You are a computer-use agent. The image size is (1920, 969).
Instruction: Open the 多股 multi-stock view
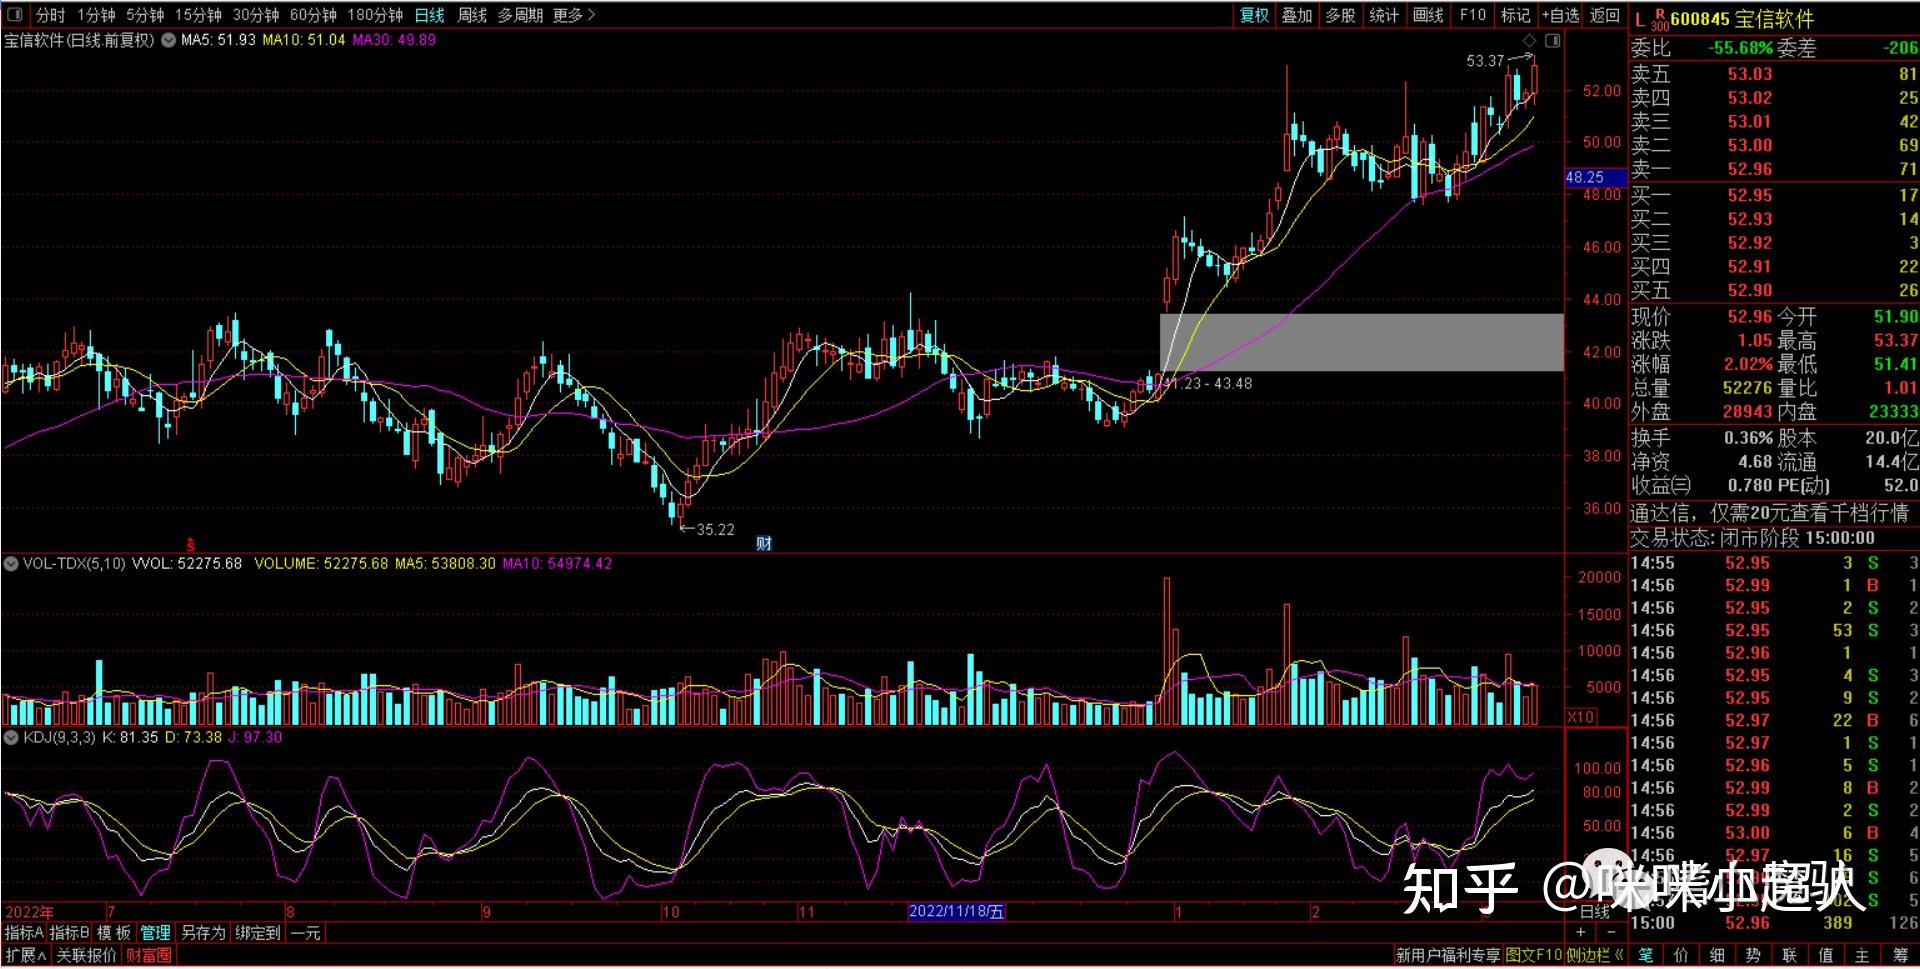[x=1340, y=15]
